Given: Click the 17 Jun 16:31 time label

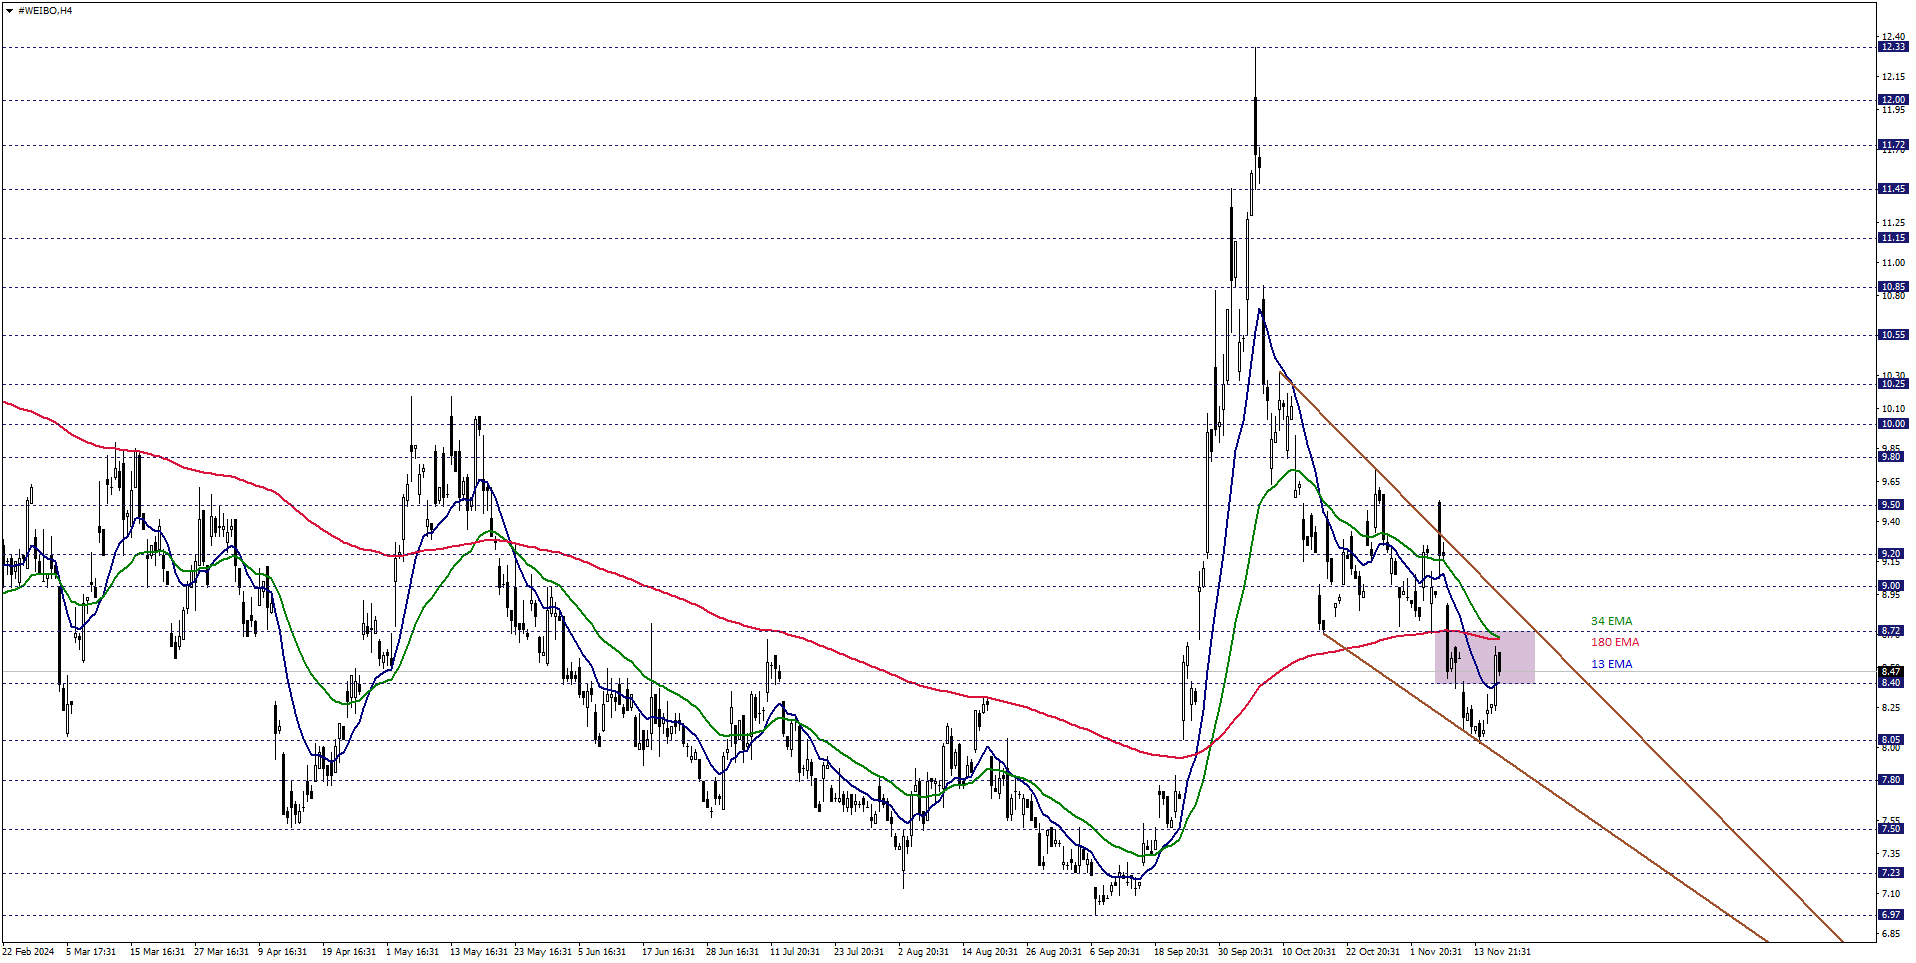Looking at the screenshot, I should pos(668,952).
